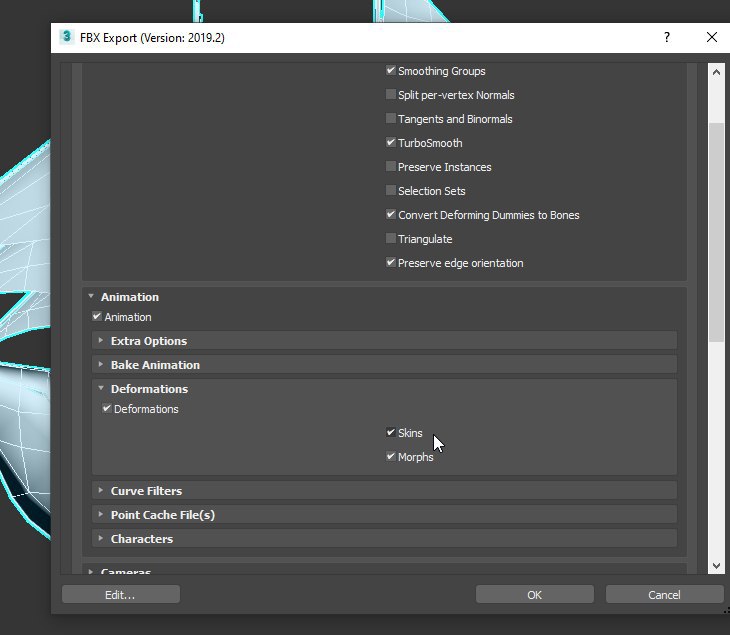This screenshot has width=730, height=635.
Task: Open the dialog help question mark
Action: (x=667, y=37)
